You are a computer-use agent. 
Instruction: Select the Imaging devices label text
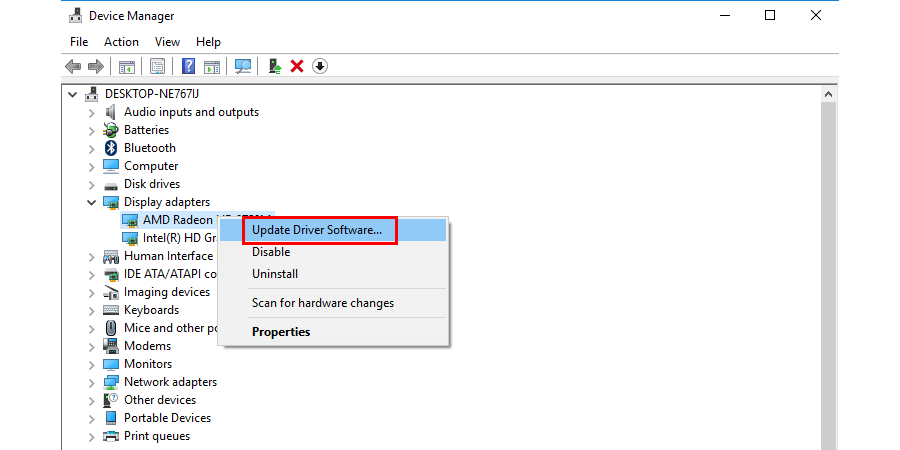167,292
